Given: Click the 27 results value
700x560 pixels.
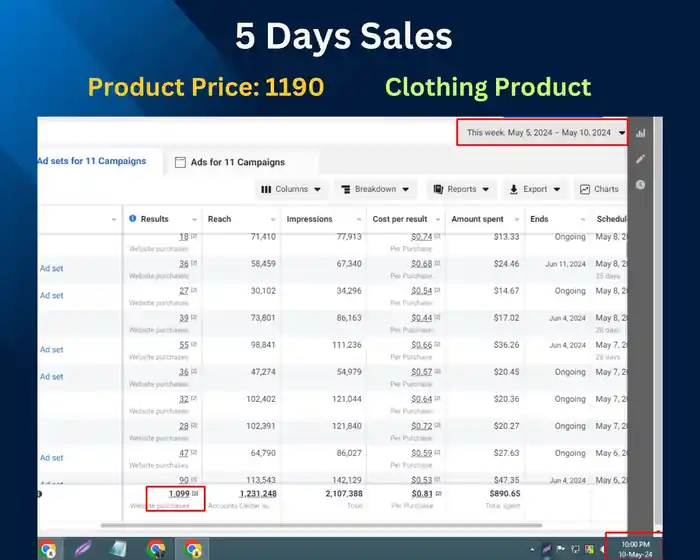Looking at the screenshot, I should pos(184,291).
